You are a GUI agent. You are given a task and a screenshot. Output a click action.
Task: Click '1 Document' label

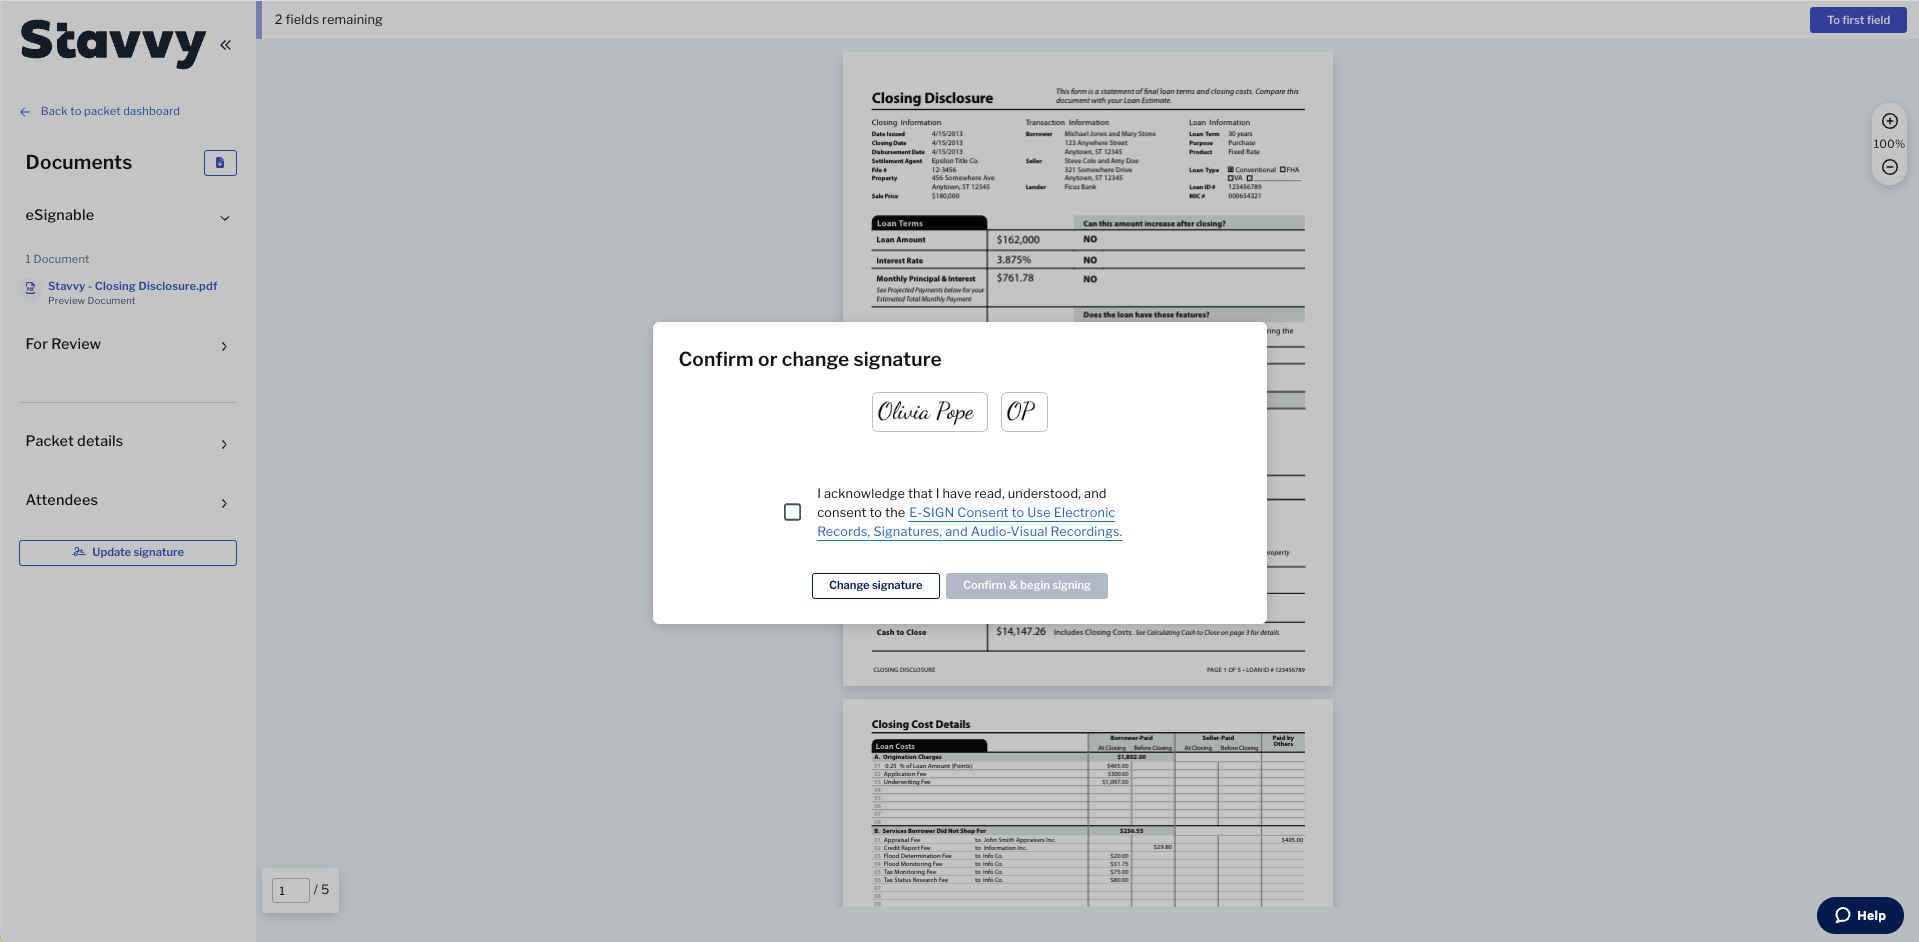click(57, 259)
